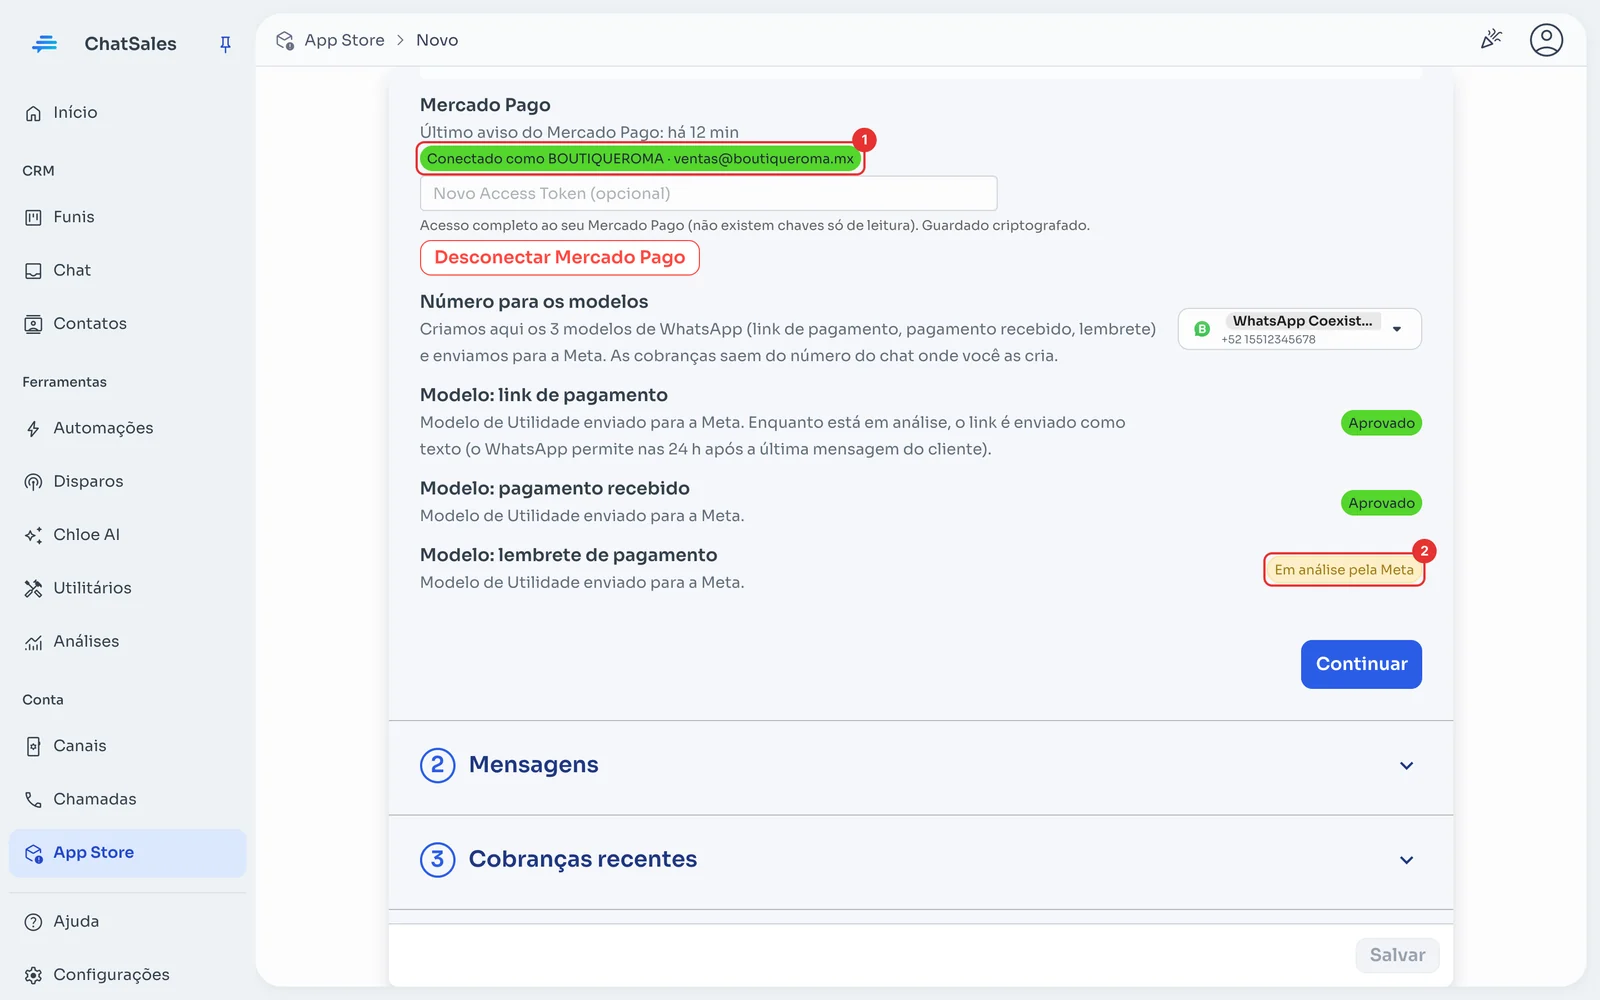This screenshot has height=1000, width=1600.
Task: Pin the sidebar with the pin icon
Action: [225, 44]
